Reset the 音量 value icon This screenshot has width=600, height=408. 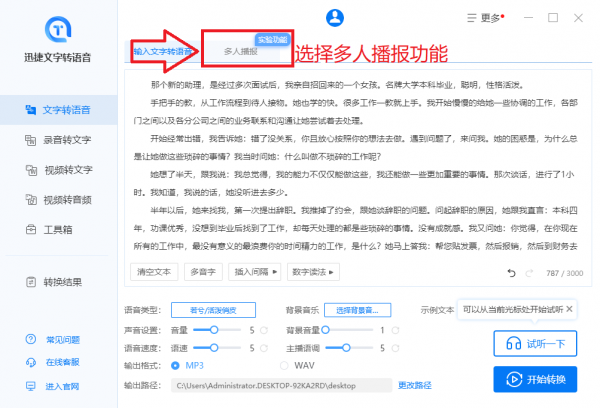pos(264,330)
